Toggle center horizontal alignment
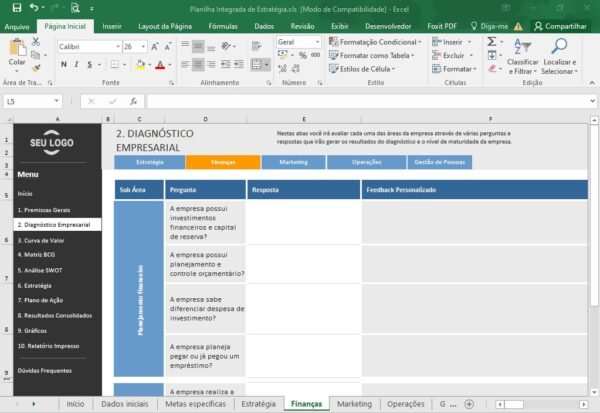Image resolution: width=600 pixels, height=413 pixels. click(x=198, y=64)
